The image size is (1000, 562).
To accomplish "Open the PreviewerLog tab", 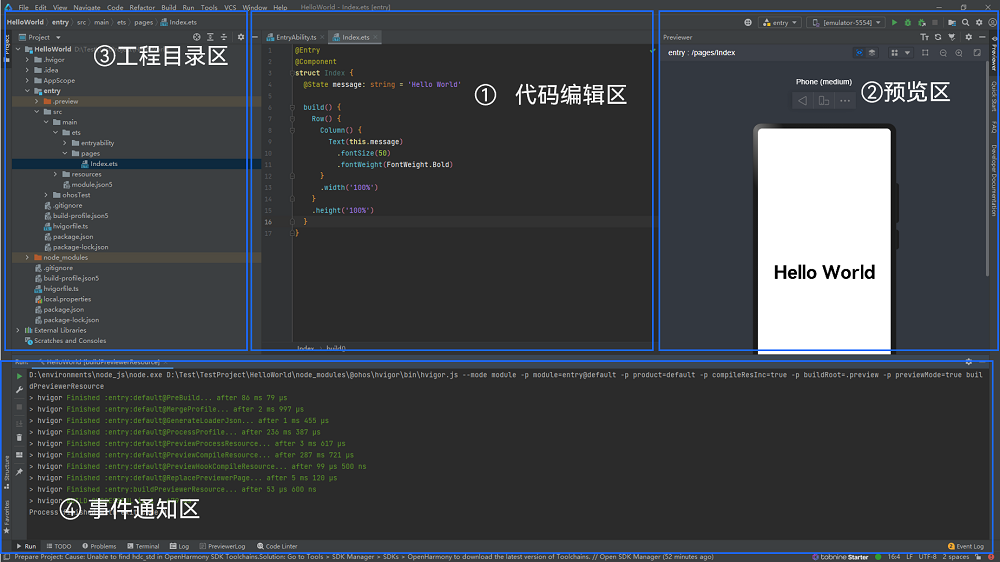I will coord(222,546).
